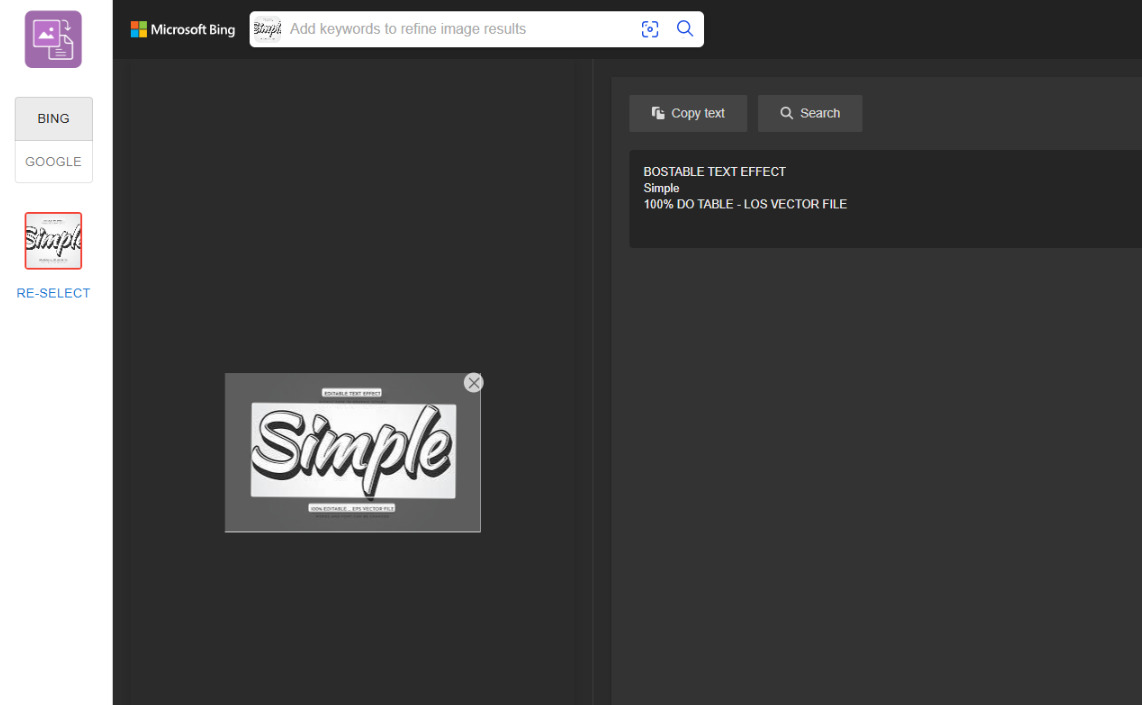Click the 'BOSTABLE TEXT EFFECT' text line
The image size is (1142, 705).
tap(714, 172)
